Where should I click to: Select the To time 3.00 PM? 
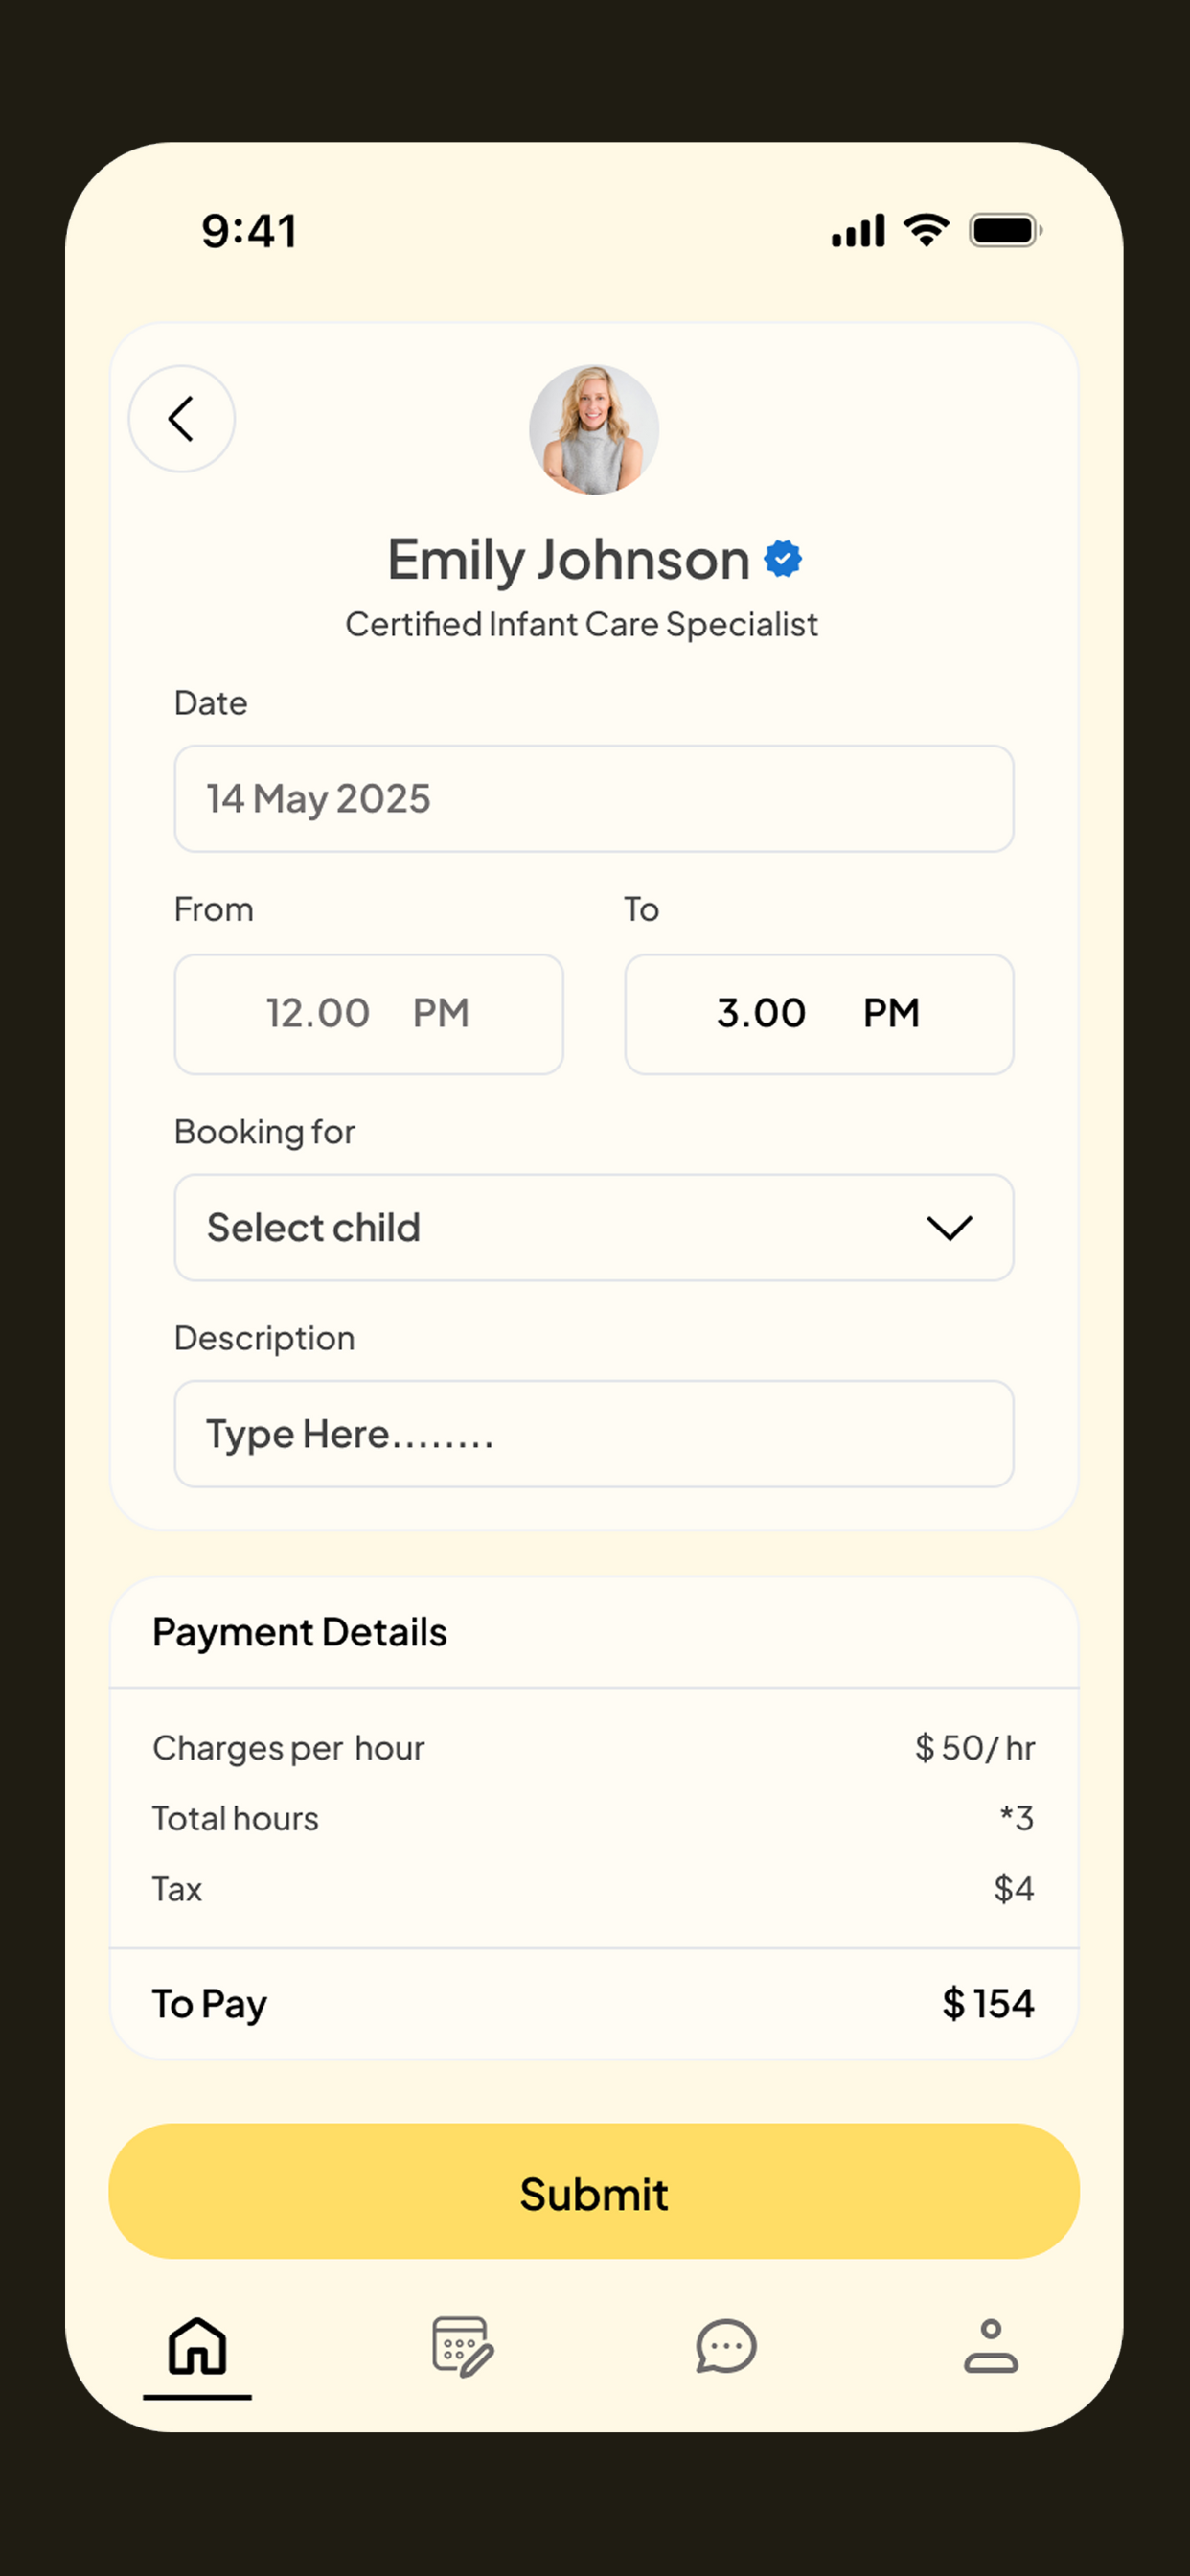pyautogui.click(x=819, y=1014)
